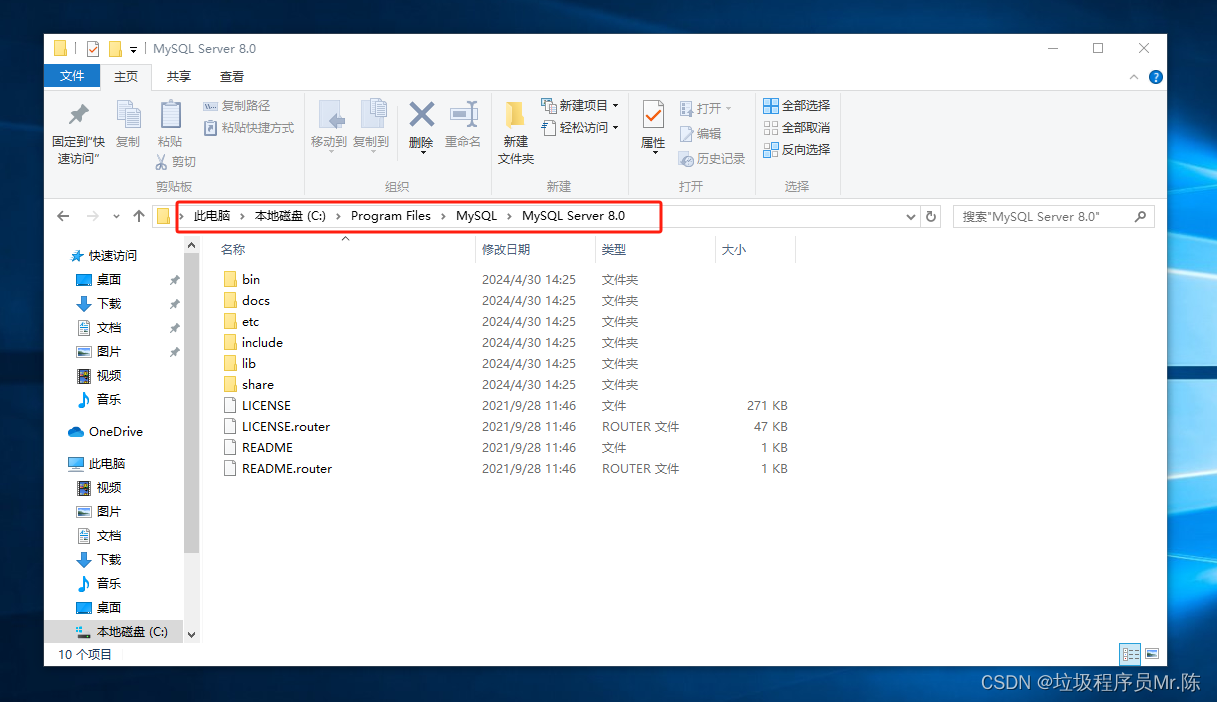Open History command in ribbon
The height and width of the screenshot is (702, 1217).
pos(712,159)
